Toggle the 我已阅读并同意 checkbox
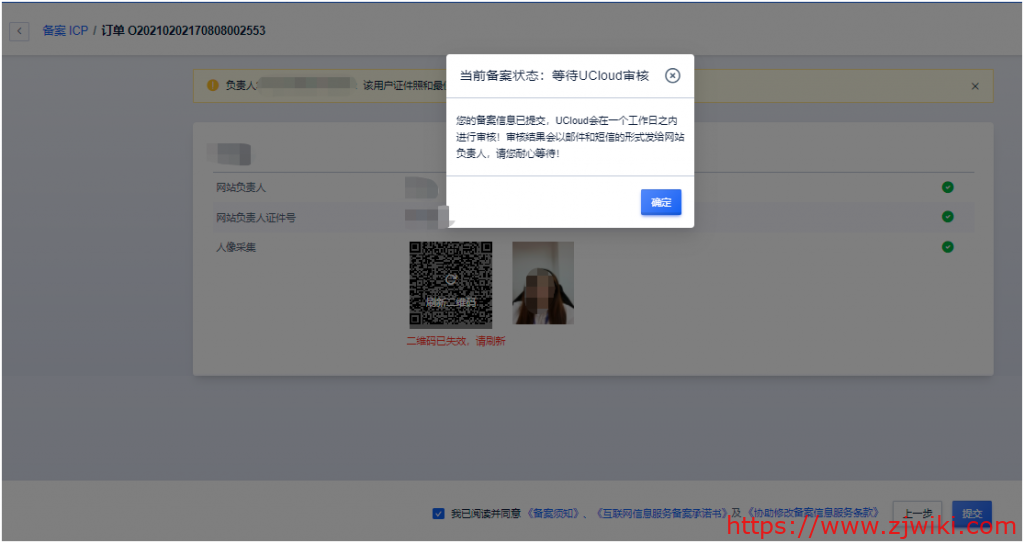 point(438,513)
